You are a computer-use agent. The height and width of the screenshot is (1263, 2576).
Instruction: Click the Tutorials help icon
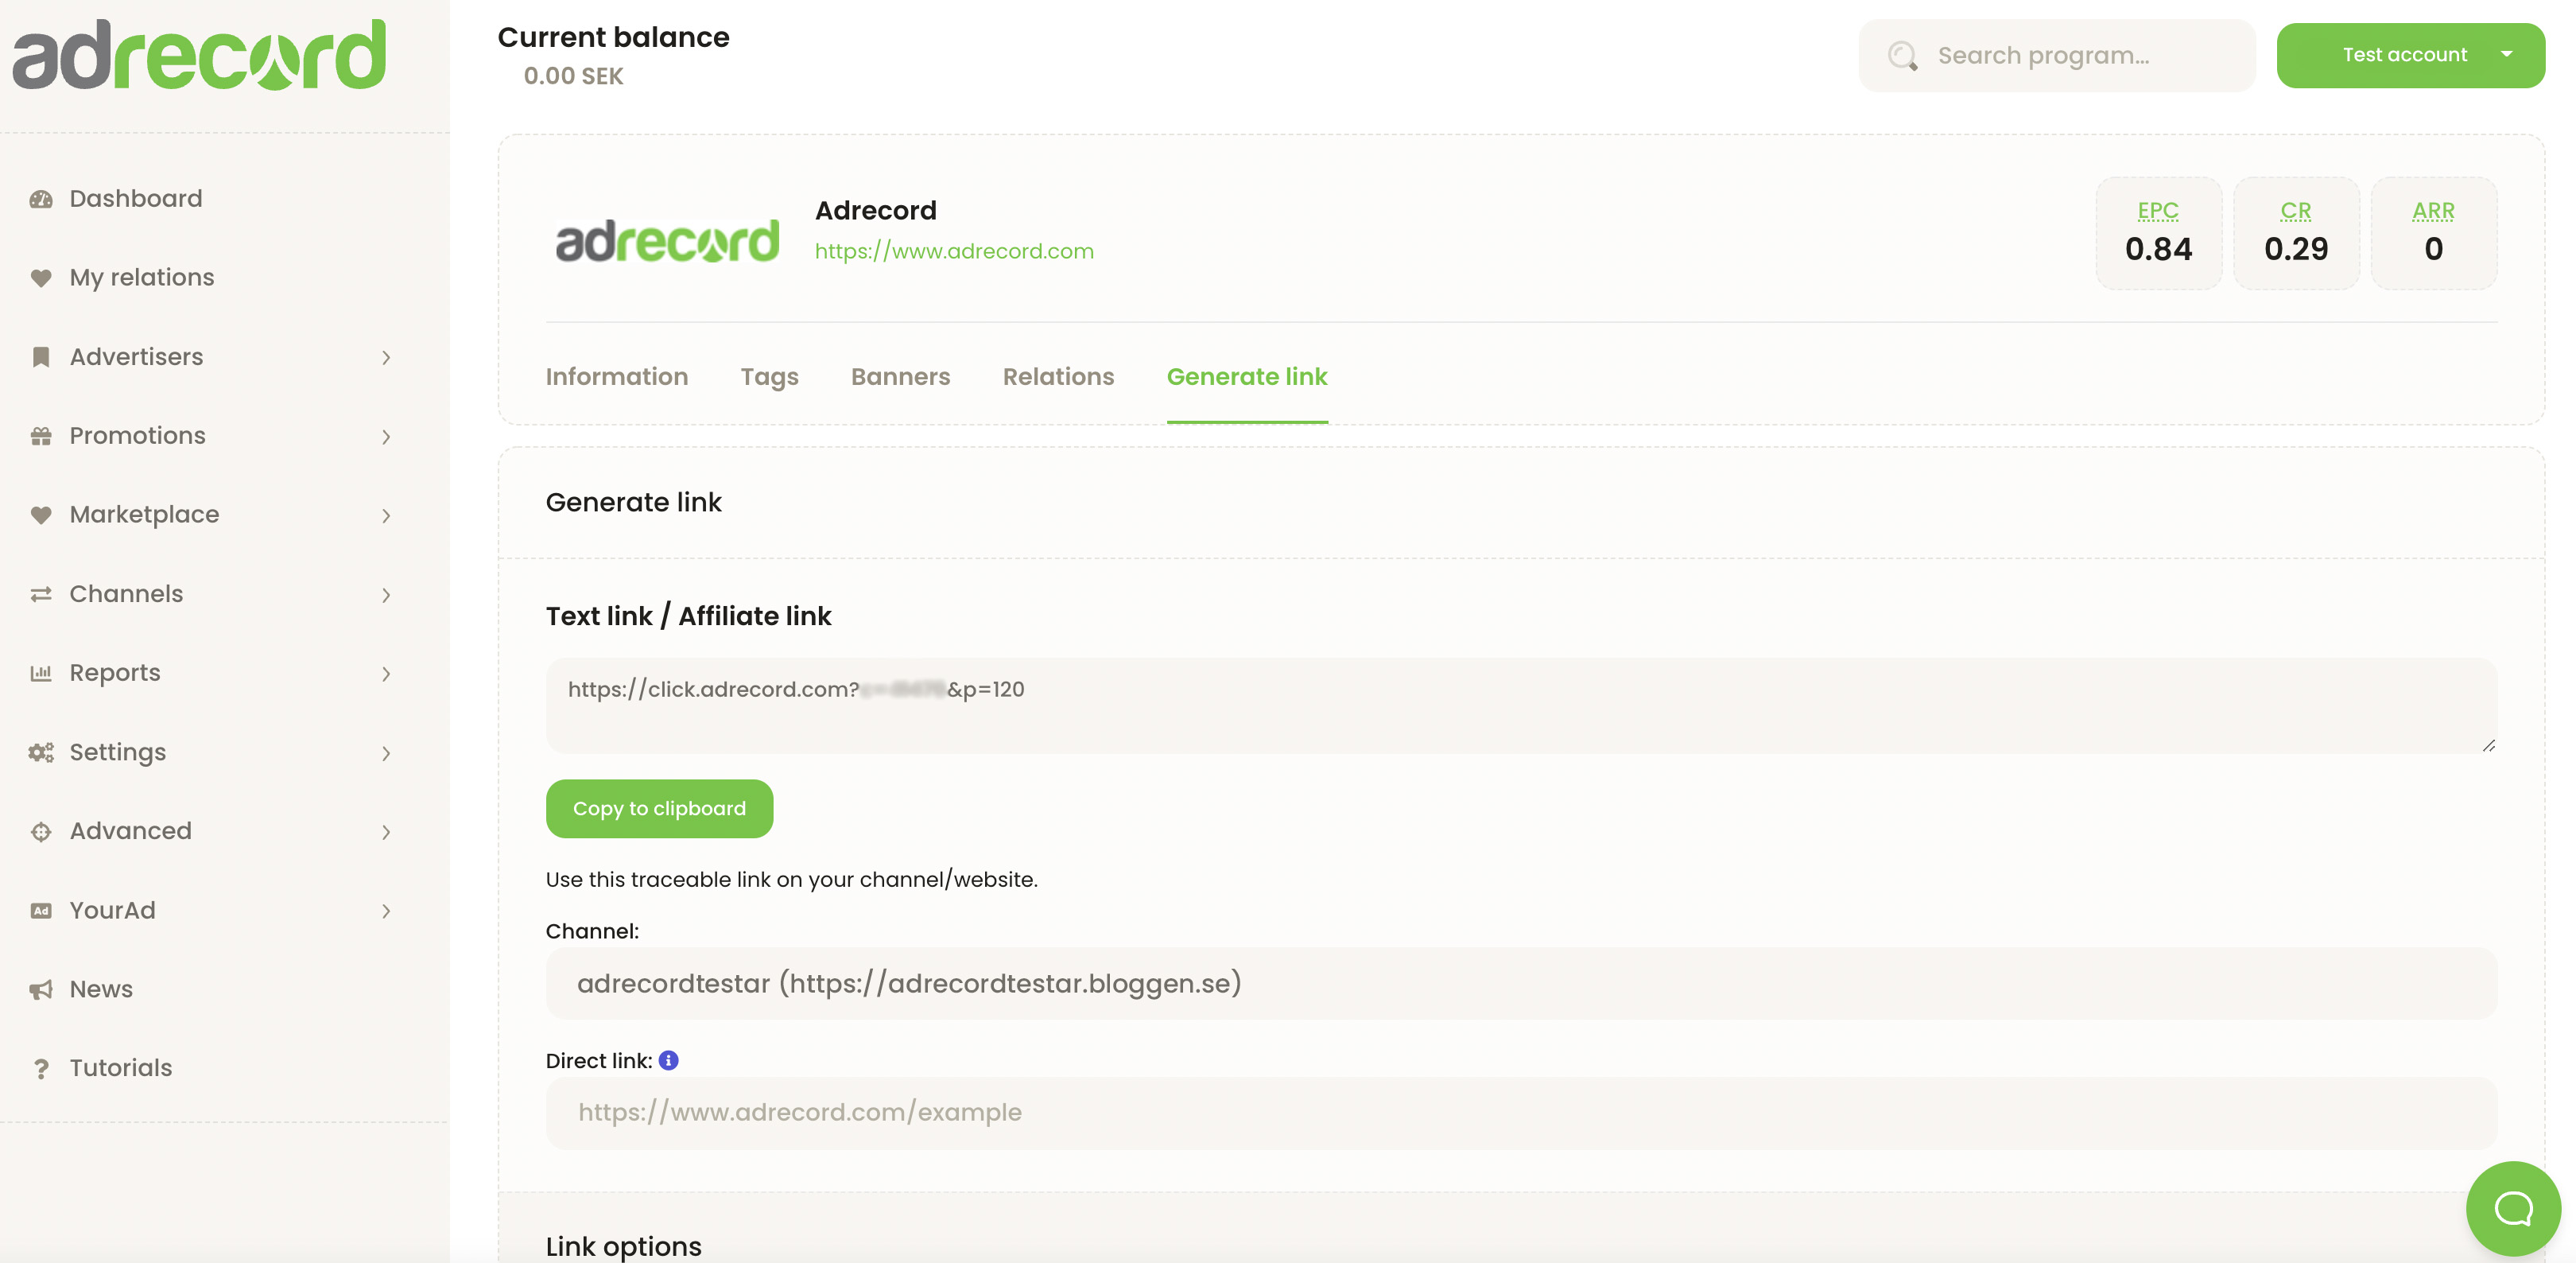click(x=40, y=1066)
